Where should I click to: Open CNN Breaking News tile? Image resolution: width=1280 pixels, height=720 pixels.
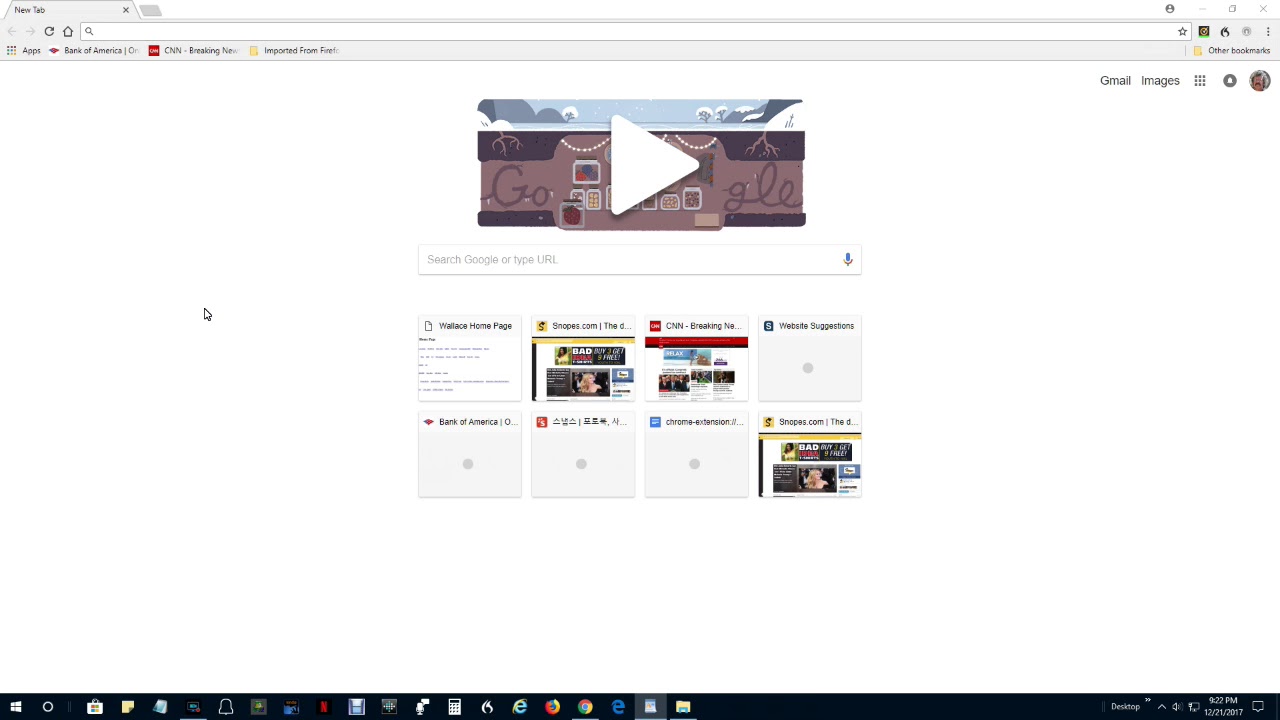click(x=697, y=359)
